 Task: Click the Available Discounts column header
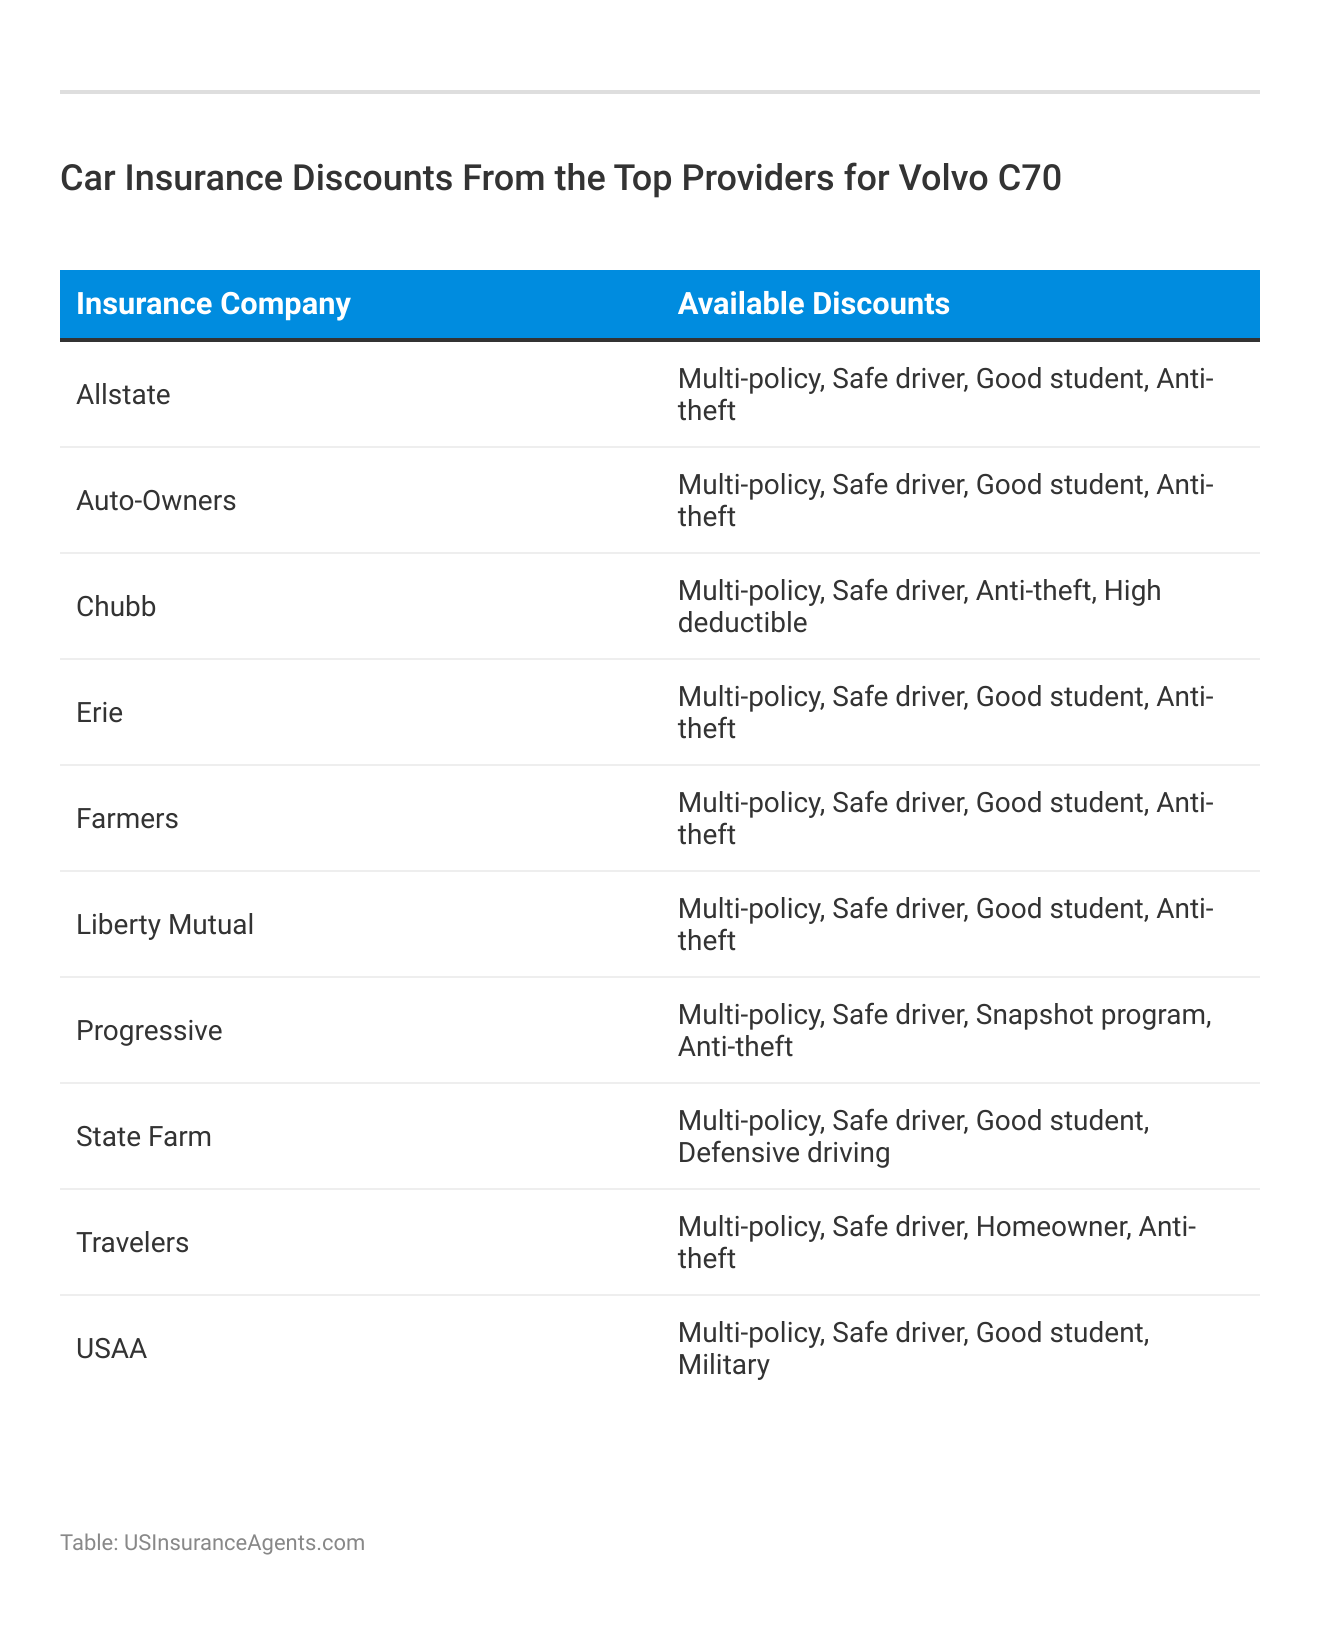point(813,304)
